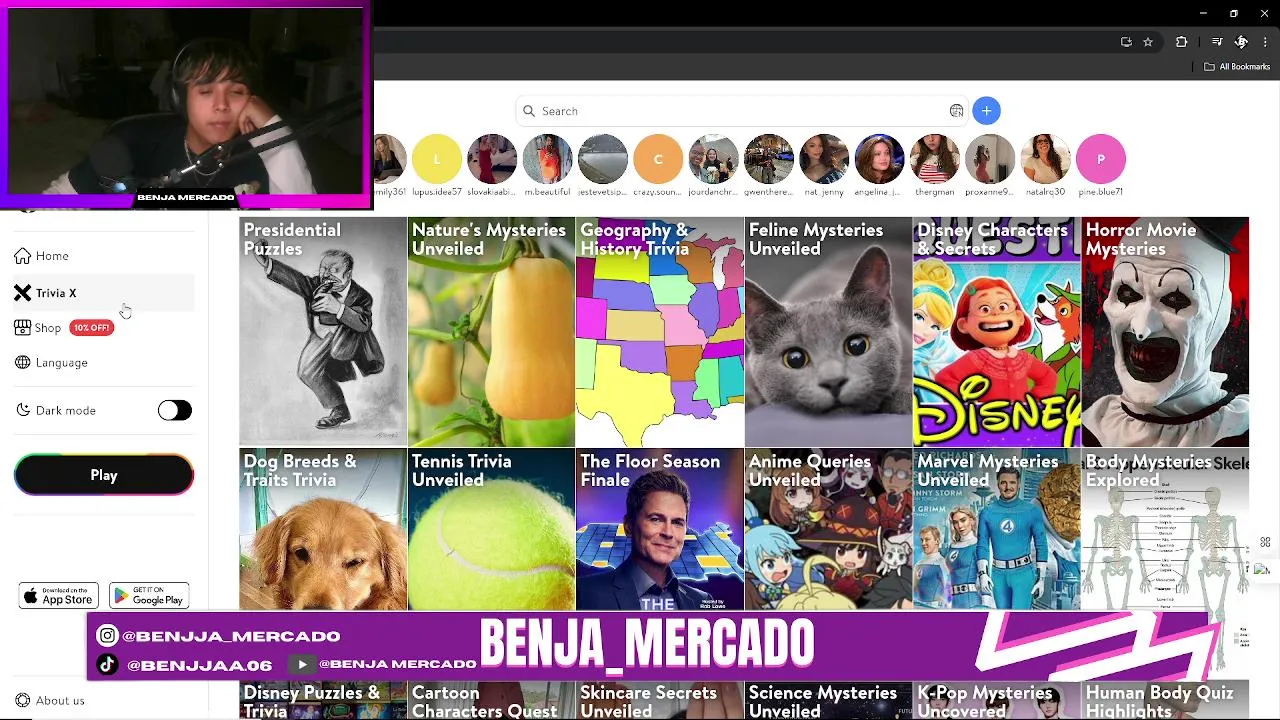The width and height of the screenshot is (1280, 720).
Task: Download on the App Store badge
Action: pyautogui.click(x=59, y=596)
